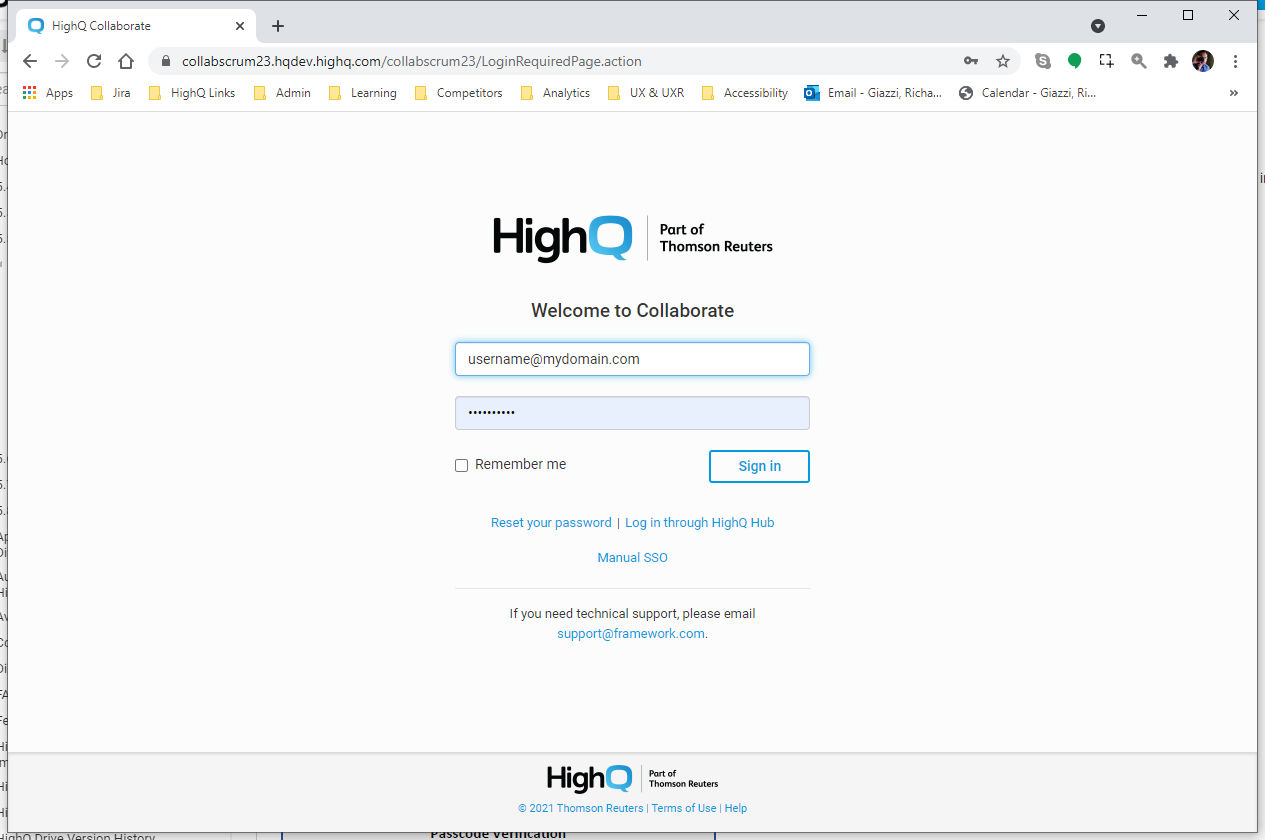Open the screen capture extension icon
This screenshot has width=1265, height=840.
[1106, 61]
